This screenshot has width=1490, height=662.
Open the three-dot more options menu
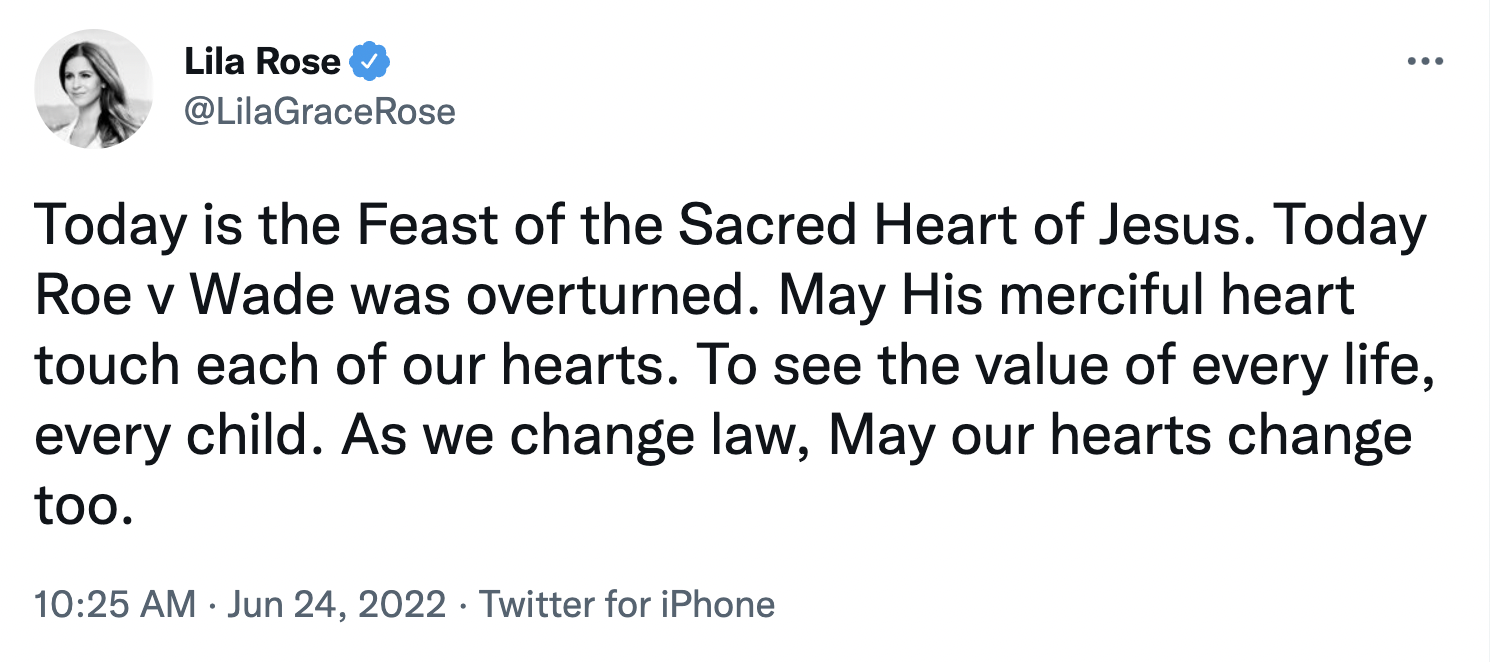(x=1425, y=62)
